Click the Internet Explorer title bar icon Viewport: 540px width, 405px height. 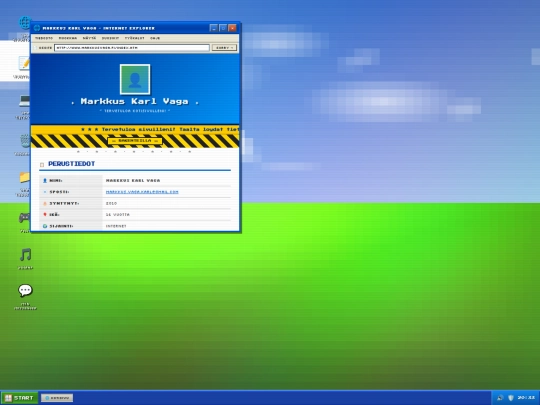tap(37, 28)
